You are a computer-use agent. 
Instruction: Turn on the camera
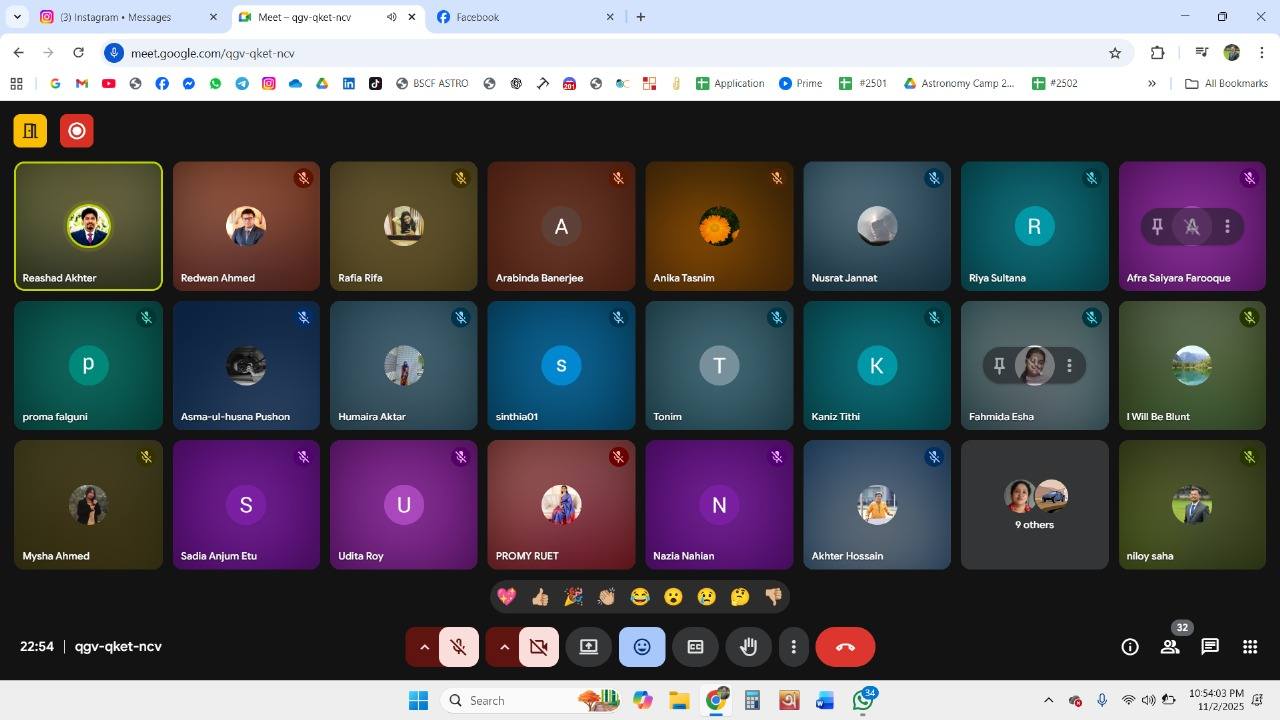pyautogui.click(x=538, y=647)
